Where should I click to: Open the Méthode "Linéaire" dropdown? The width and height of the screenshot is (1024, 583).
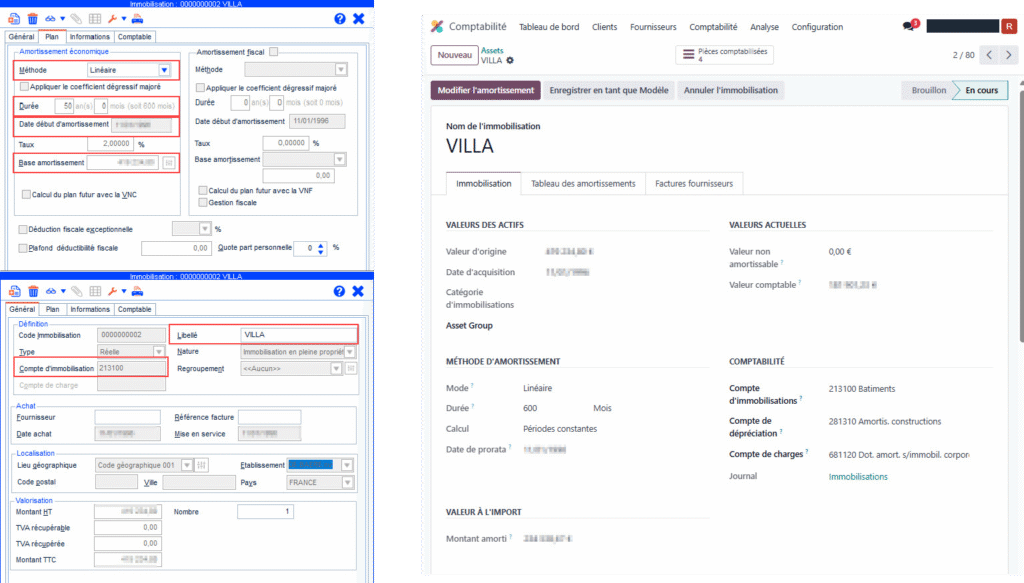click(x=164, y=70)
